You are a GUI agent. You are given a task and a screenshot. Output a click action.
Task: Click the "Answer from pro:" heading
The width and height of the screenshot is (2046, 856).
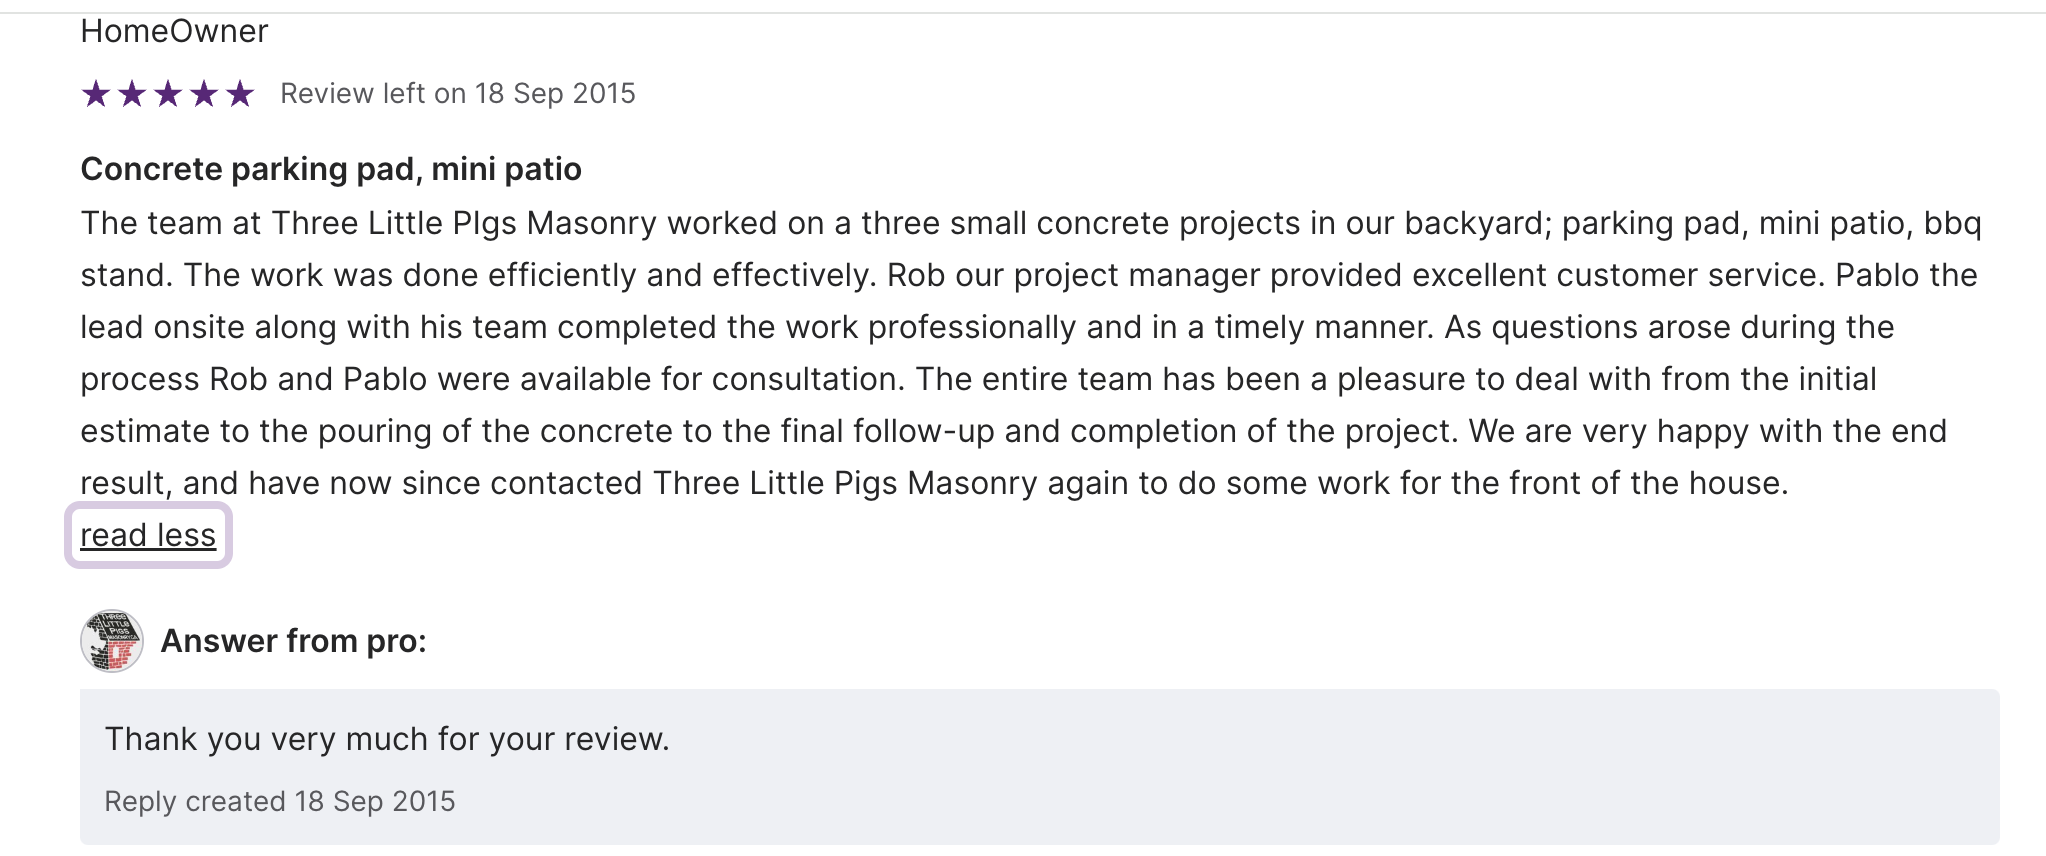tap(294, 641)
